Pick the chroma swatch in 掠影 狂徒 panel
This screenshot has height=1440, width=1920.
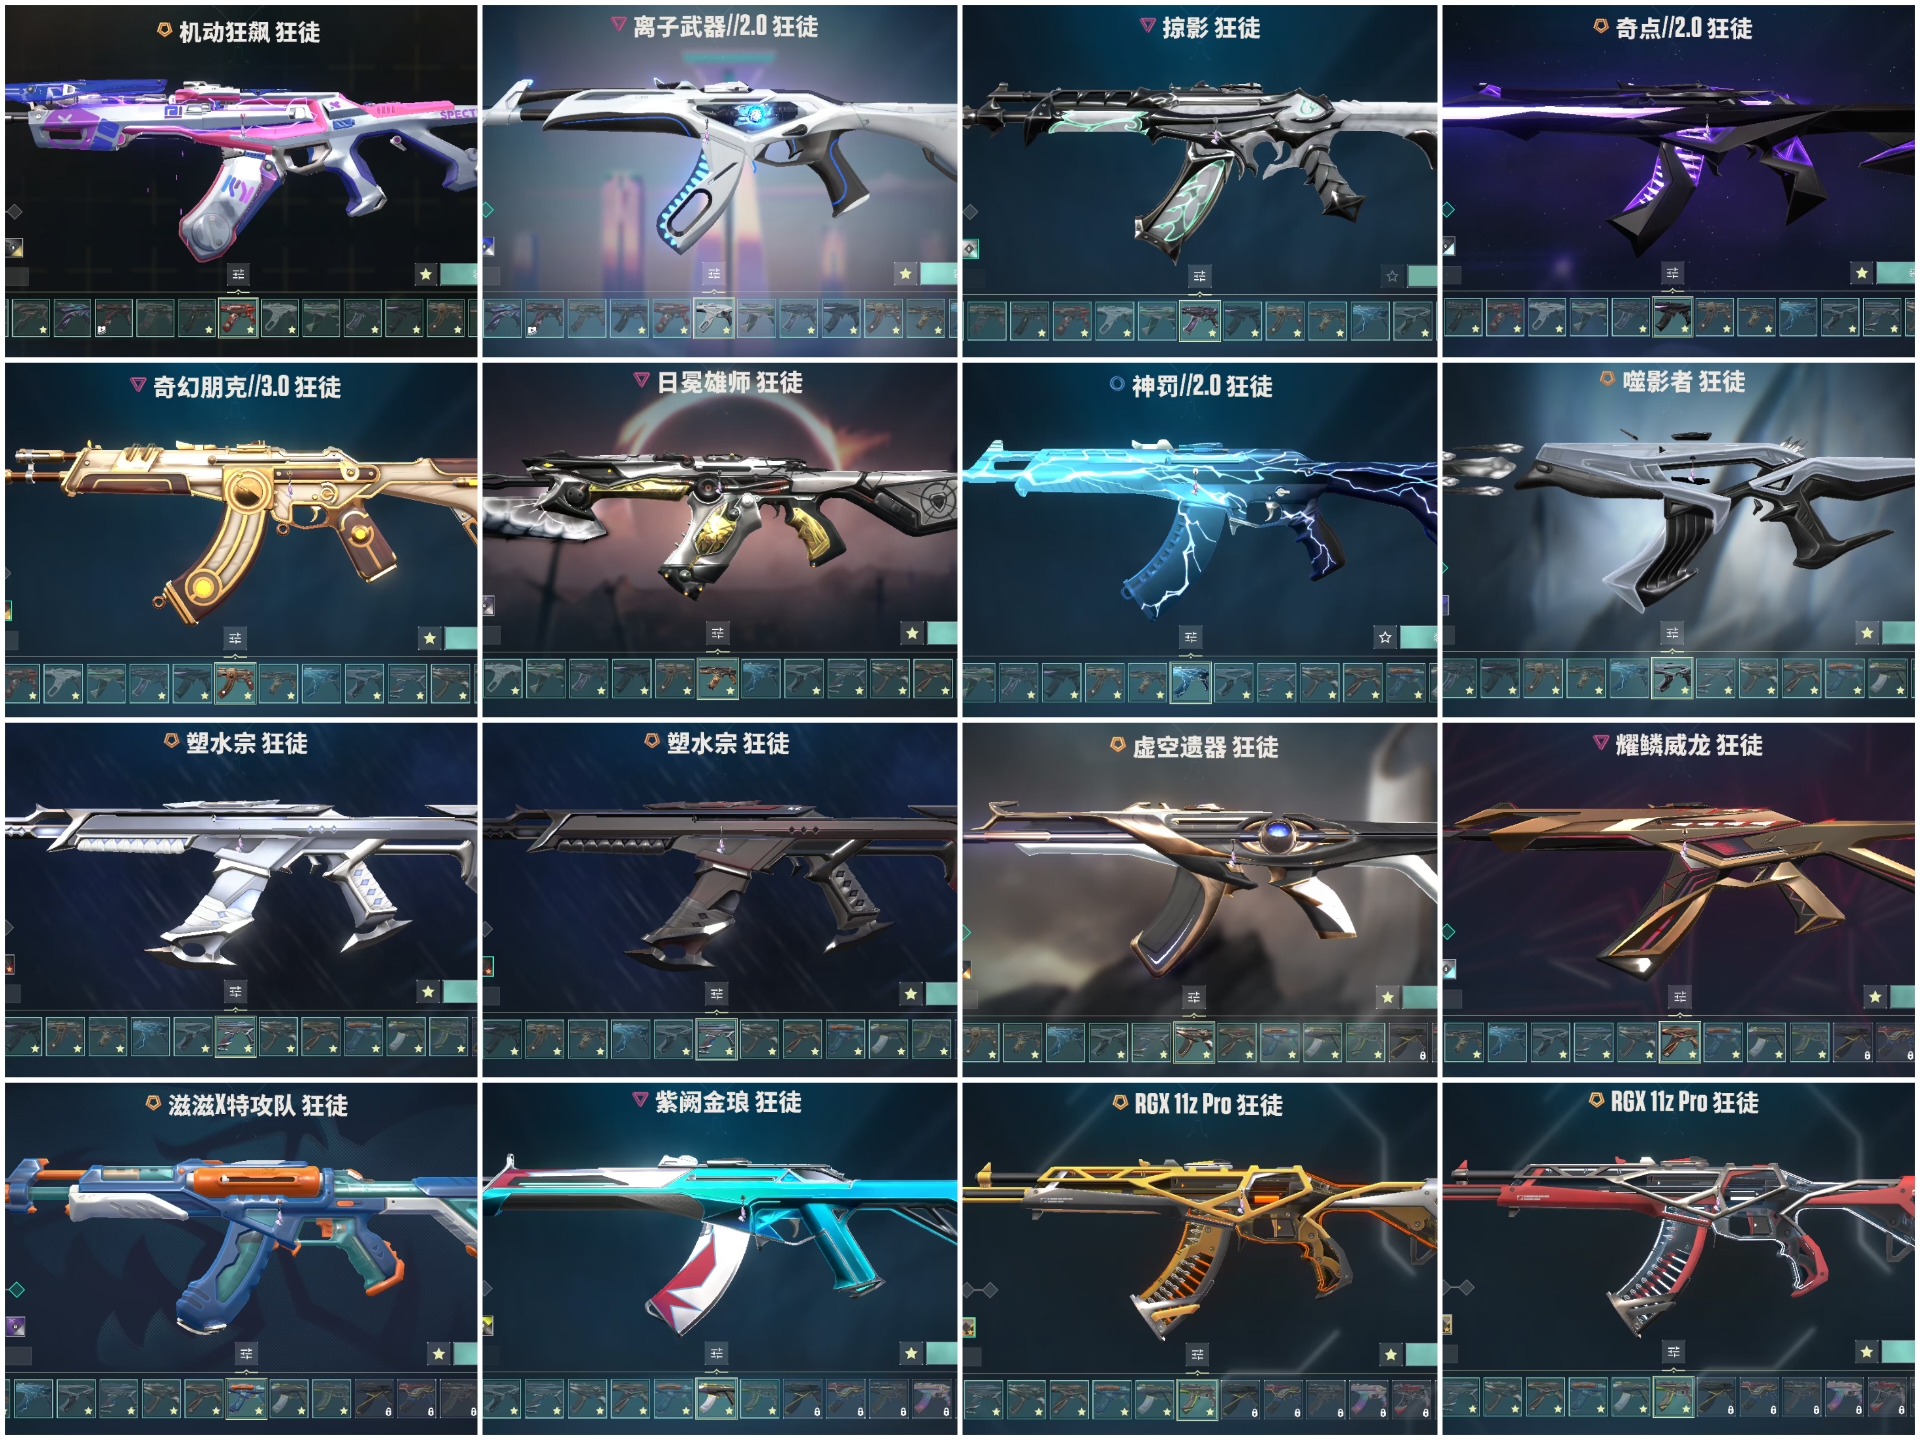click(970, 249)
